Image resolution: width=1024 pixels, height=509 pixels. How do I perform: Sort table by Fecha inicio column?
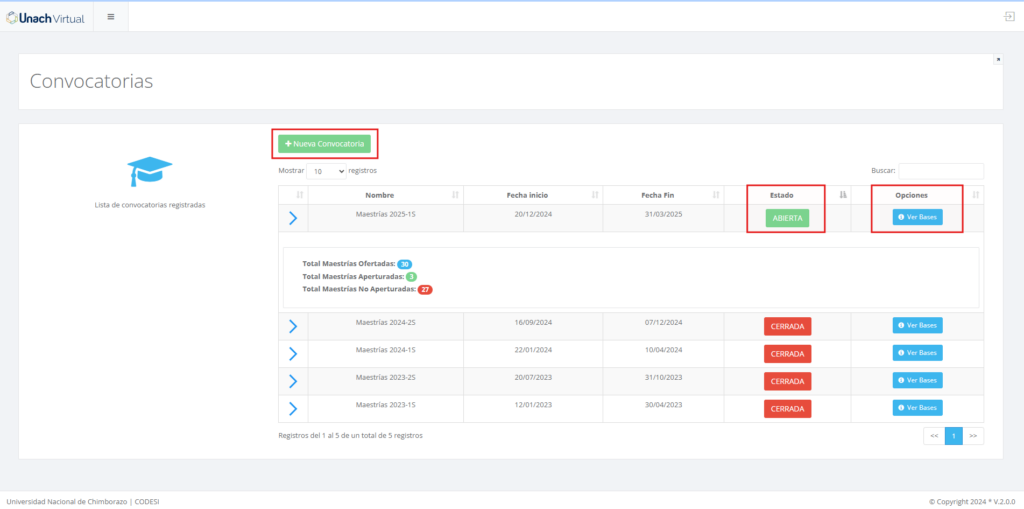[531, 194]
